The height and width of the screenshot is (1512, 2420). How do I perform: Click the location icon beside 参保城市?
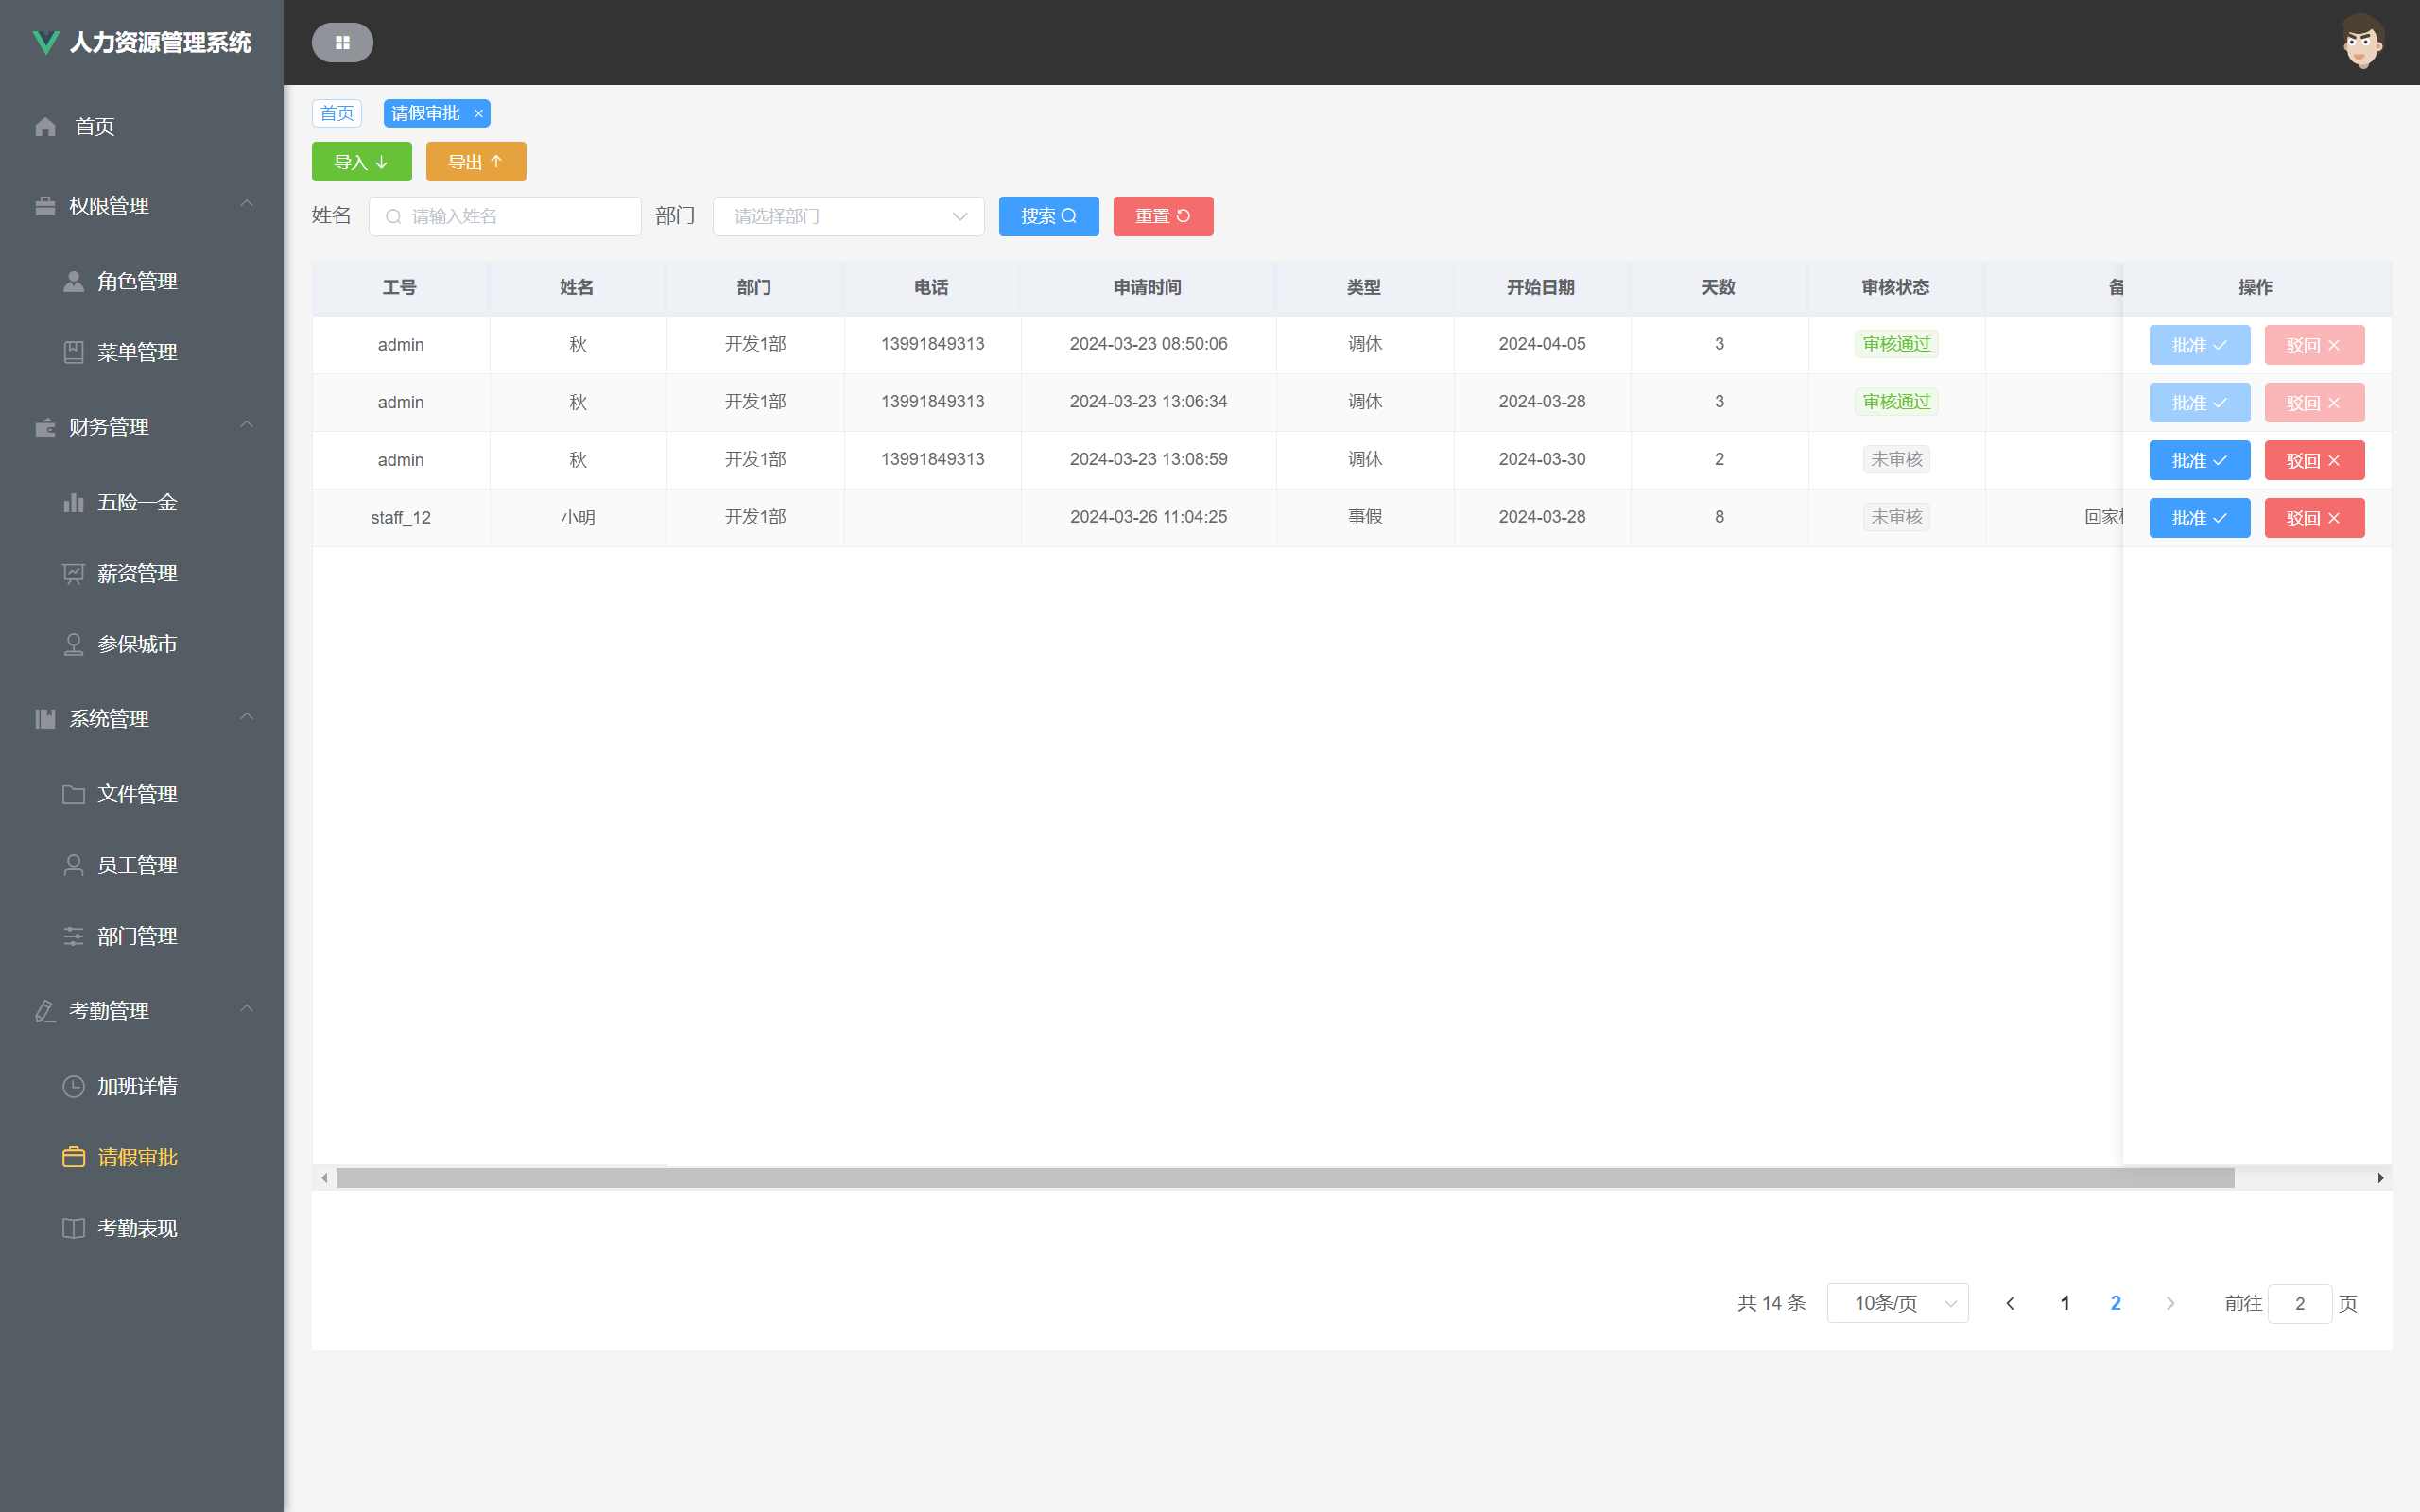point(74,644)
